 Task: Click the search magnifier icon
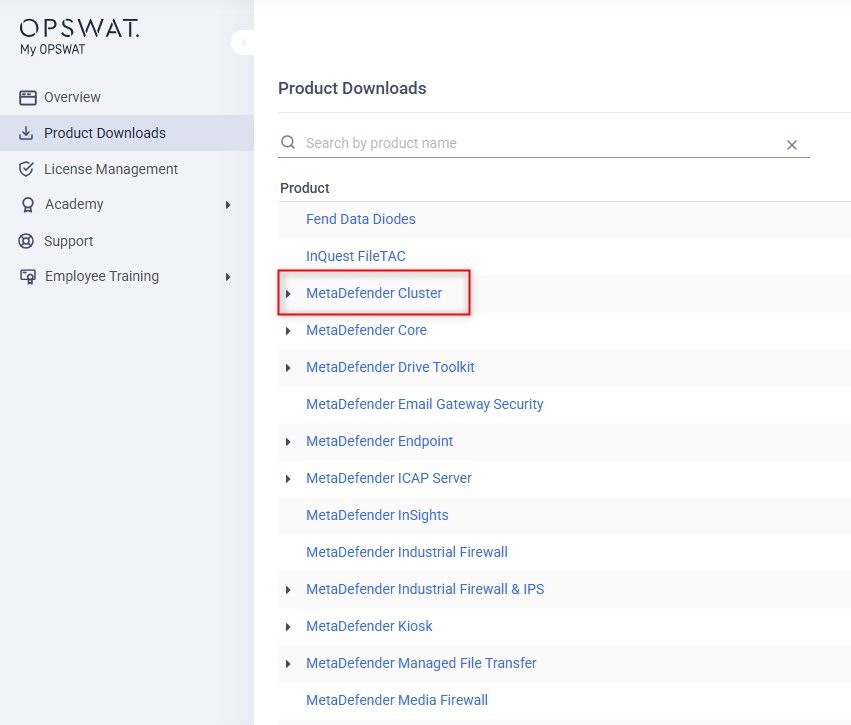(288, 143)
